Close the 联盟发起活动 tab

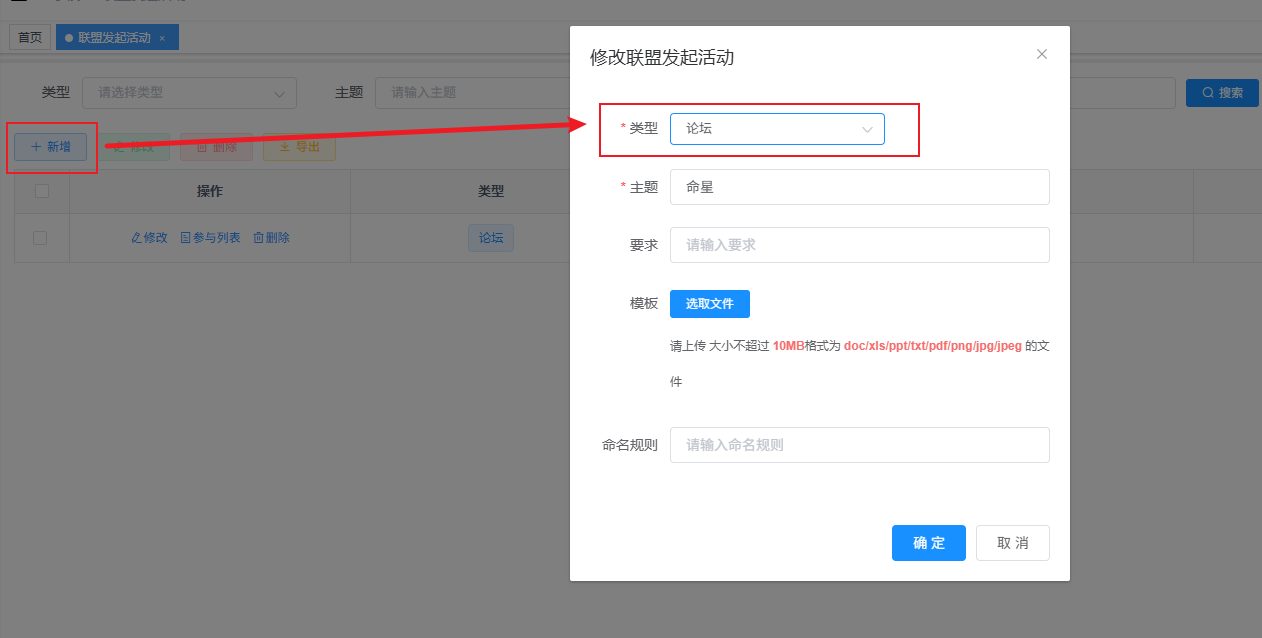162,38
